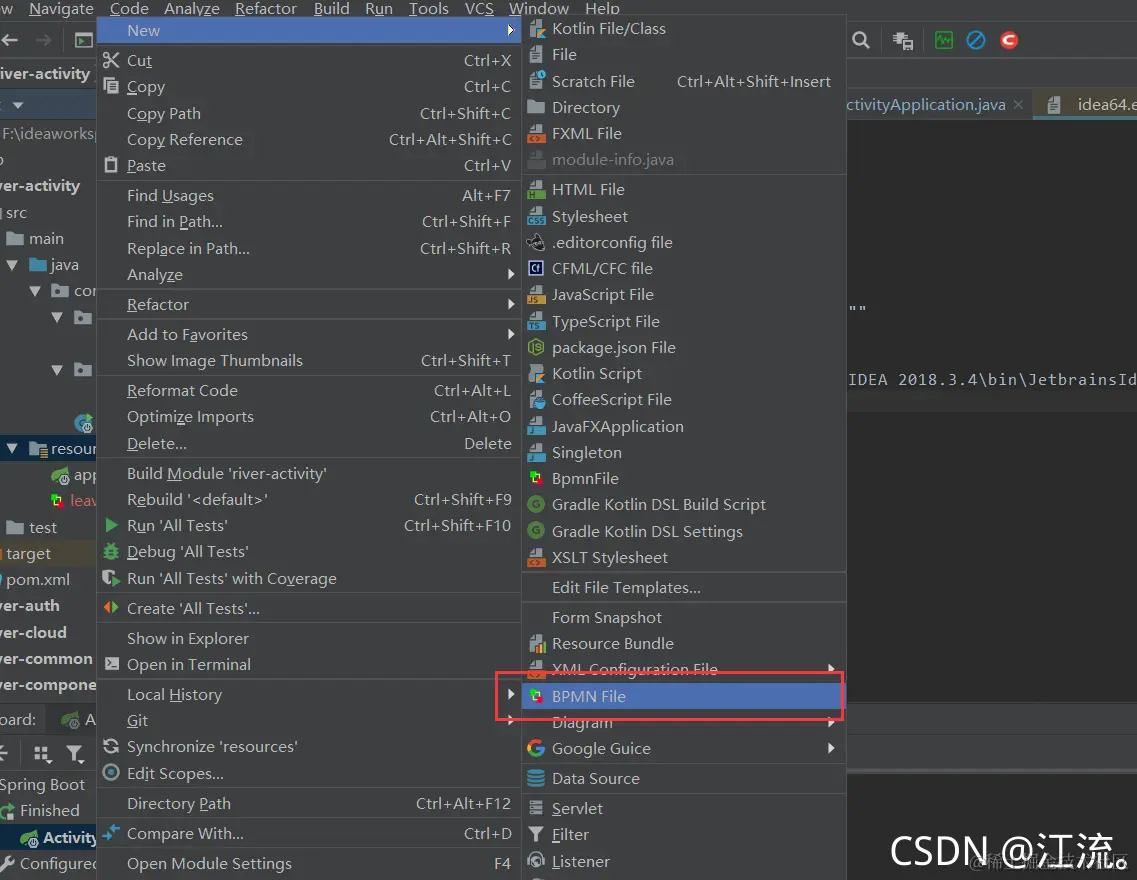Click the green monitor toolbar icon
Image resolution: width=1137 pixels, height=880 pixels.
tap(943, 41)
